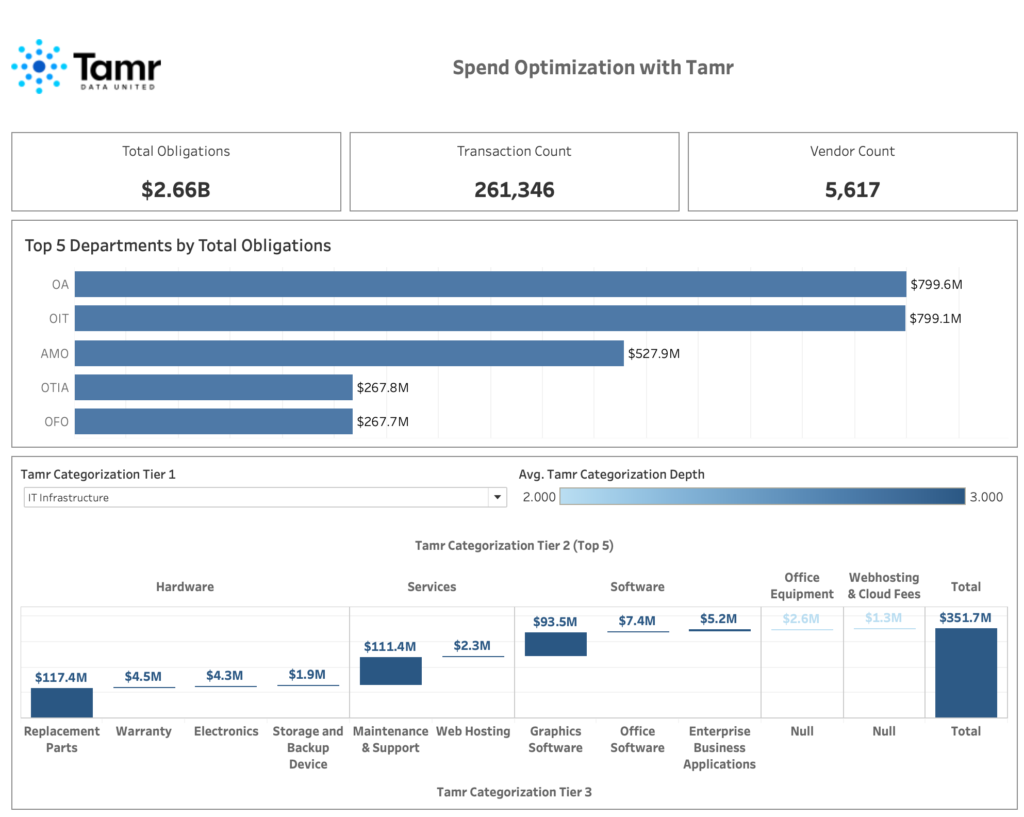
Task: Select the Replacement Parts $117.4M bar
Action: pos(62,703)
